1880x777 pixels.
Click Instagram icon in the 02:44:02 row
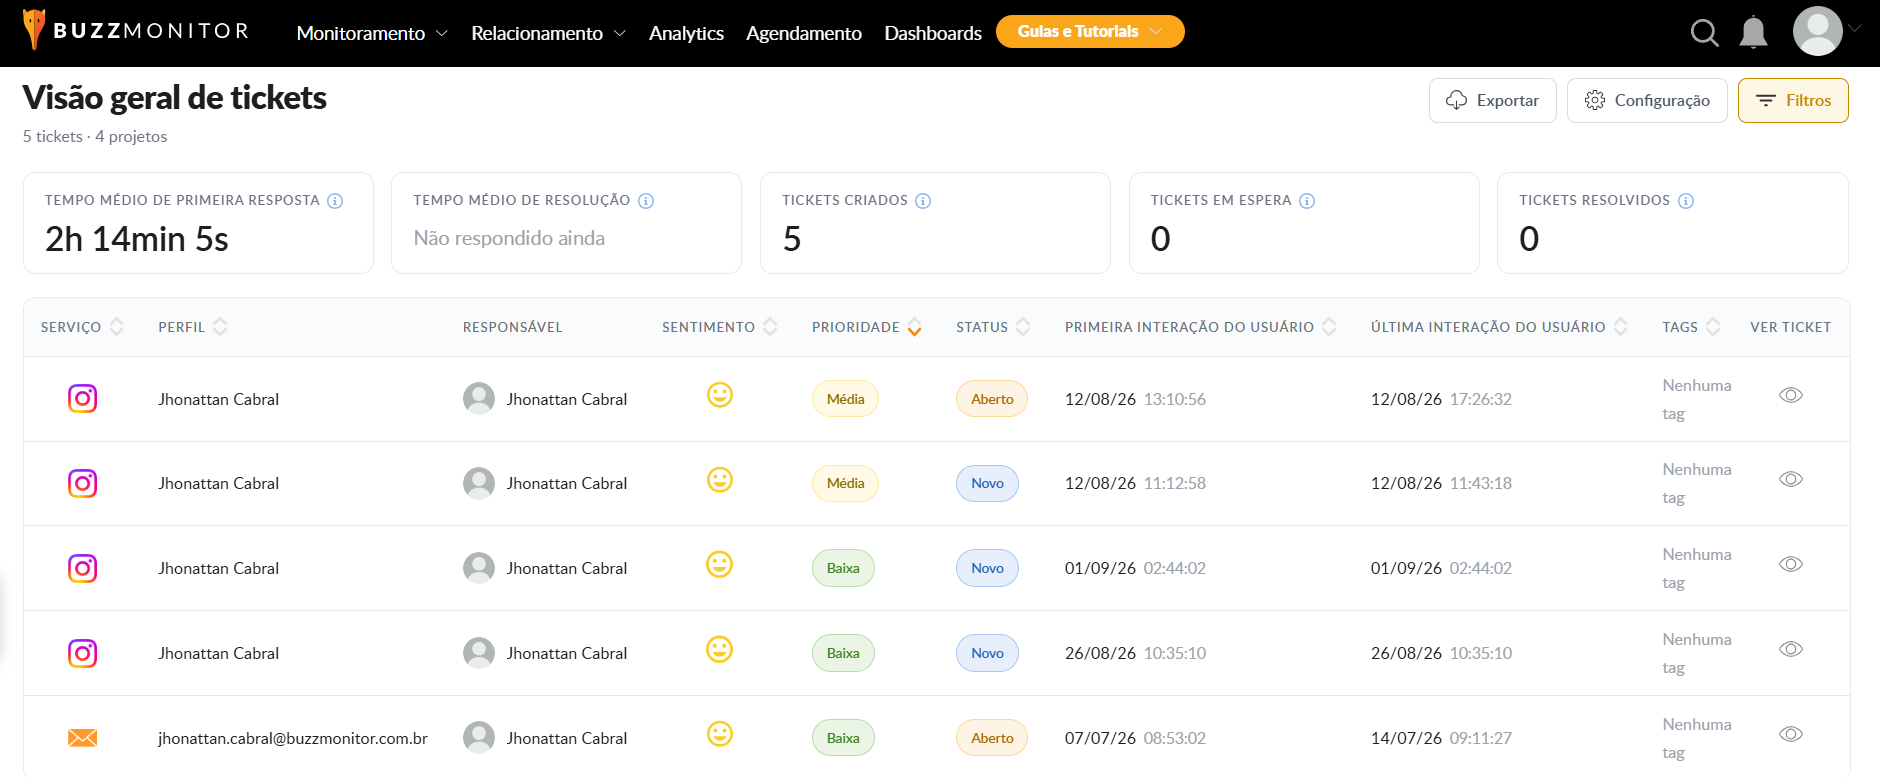[x=82, y=568]
